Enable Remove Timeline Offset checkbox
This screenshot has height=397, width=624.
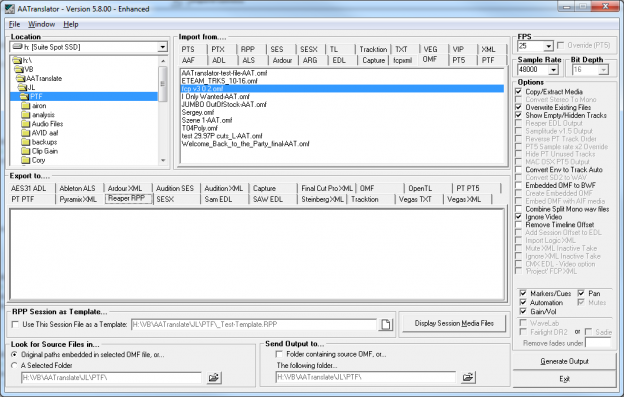(519, 225)
